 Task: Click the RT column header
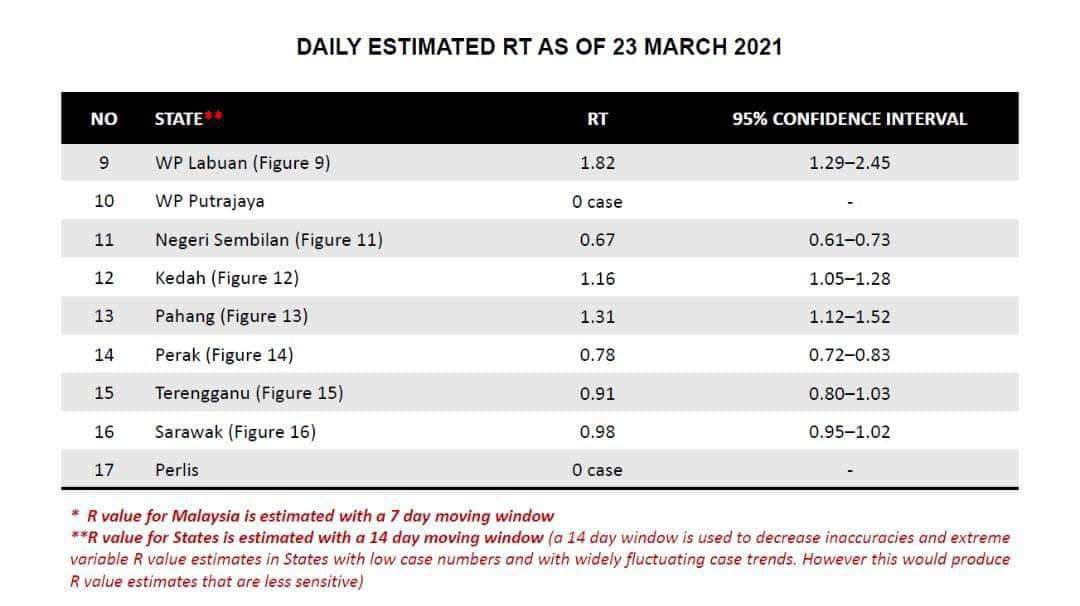pyautogui.click(x=597, y=119)
